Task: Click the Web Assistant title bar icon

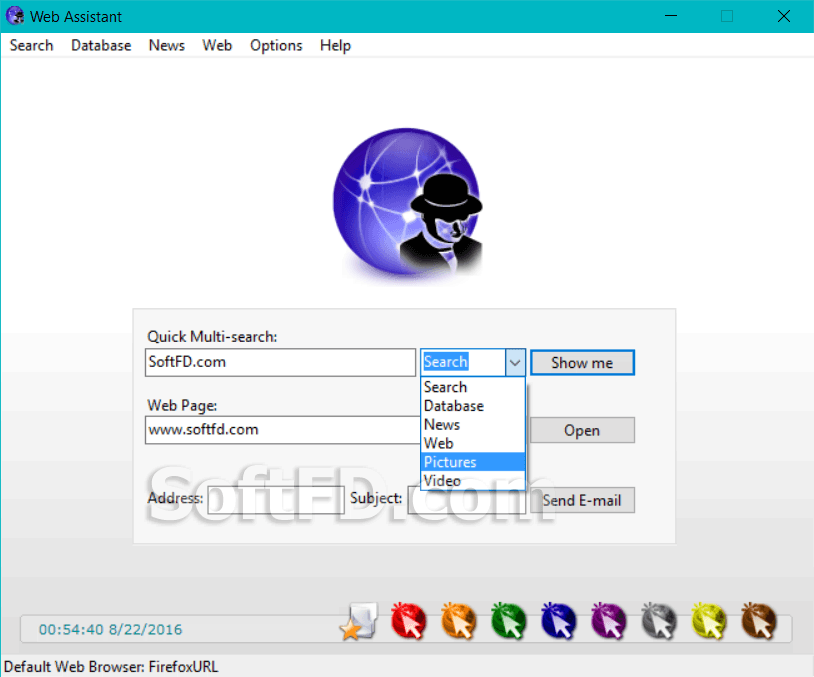Action: coord(15,16)
